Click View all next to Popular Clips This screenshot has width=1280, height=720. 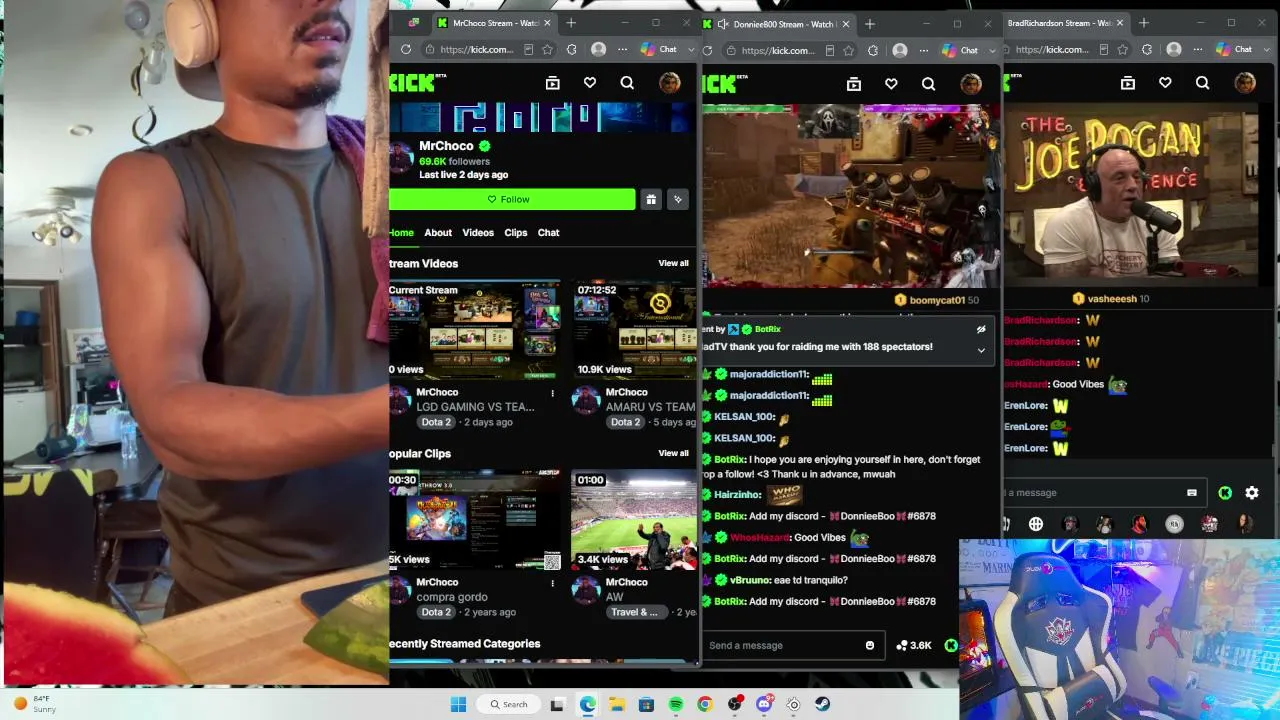click(673, 453)
